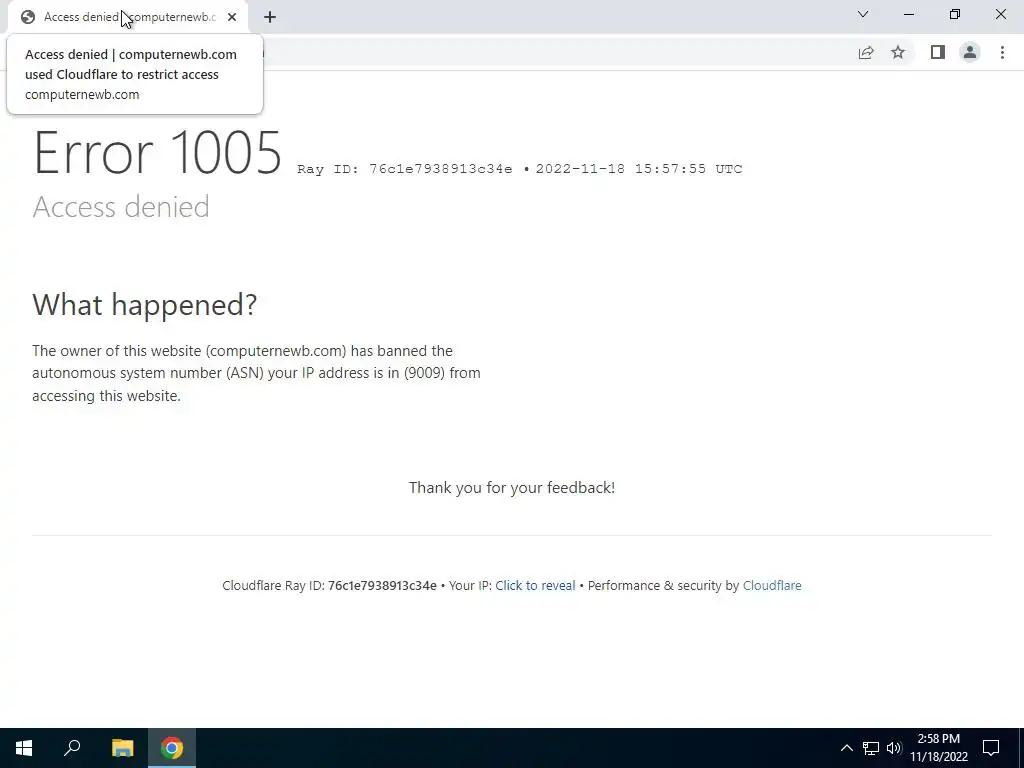
Task: Open a new browser tab
Action: (x=270, y=17)
